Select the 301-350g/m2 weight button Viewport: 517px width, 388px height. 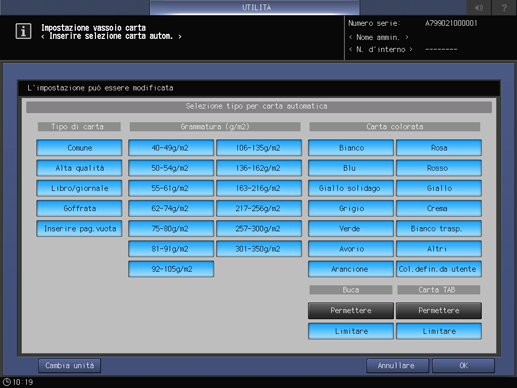tap(259, 249)
